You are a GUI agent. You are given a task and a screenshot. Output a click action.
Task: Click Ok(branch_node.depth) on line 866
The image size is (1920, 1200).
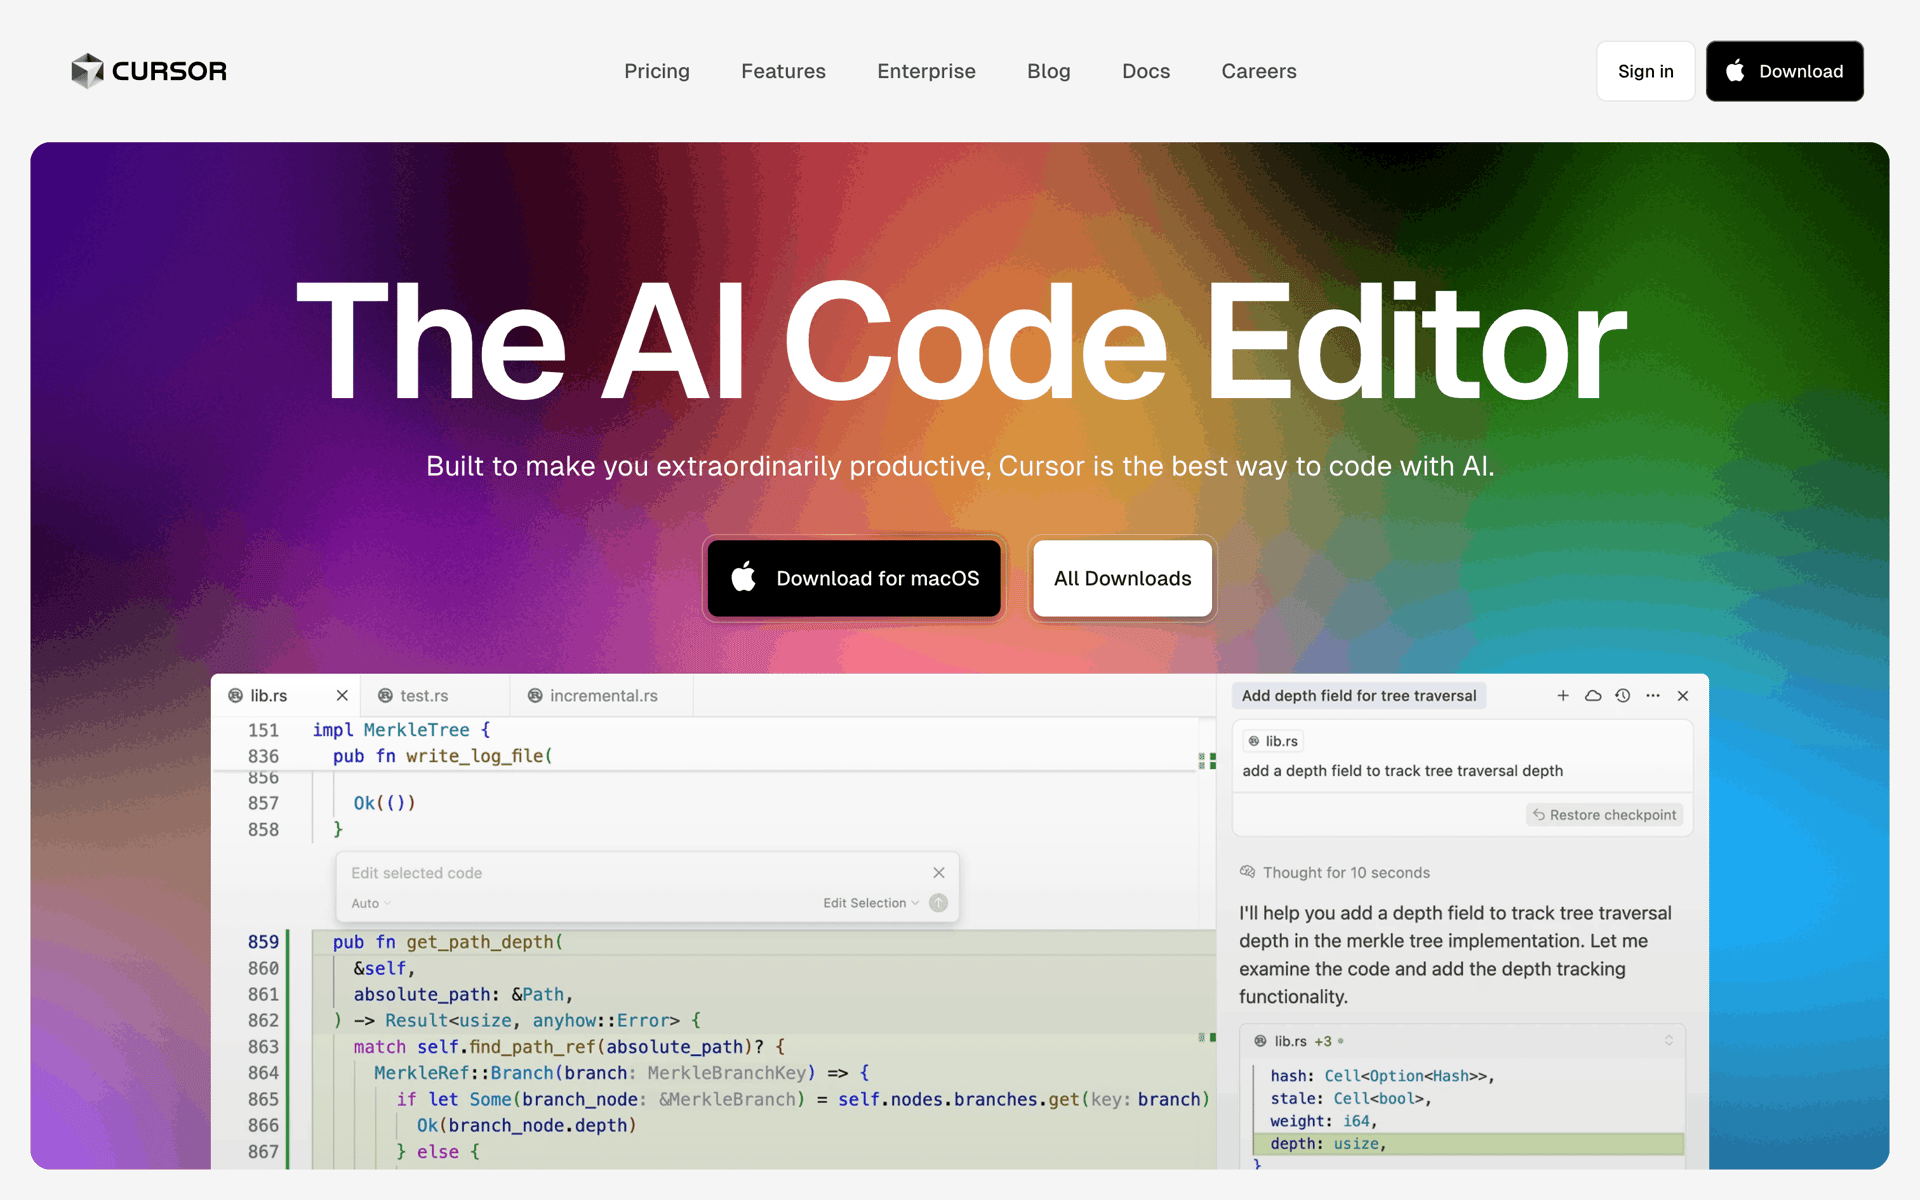[x=526, y=1125]
